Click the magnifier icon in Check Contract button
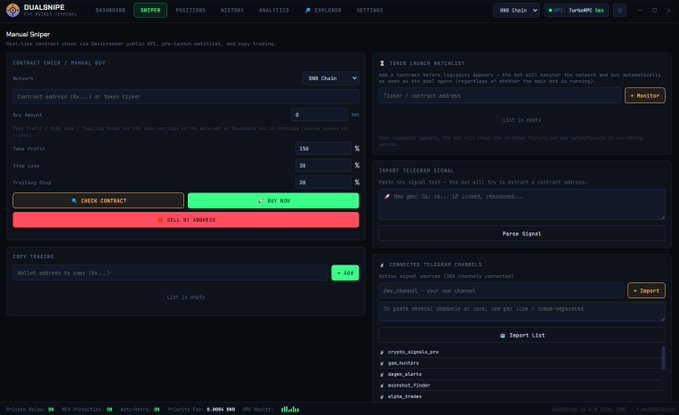The width and height of the screenshot is (679, 415). (x=74, y=201)
